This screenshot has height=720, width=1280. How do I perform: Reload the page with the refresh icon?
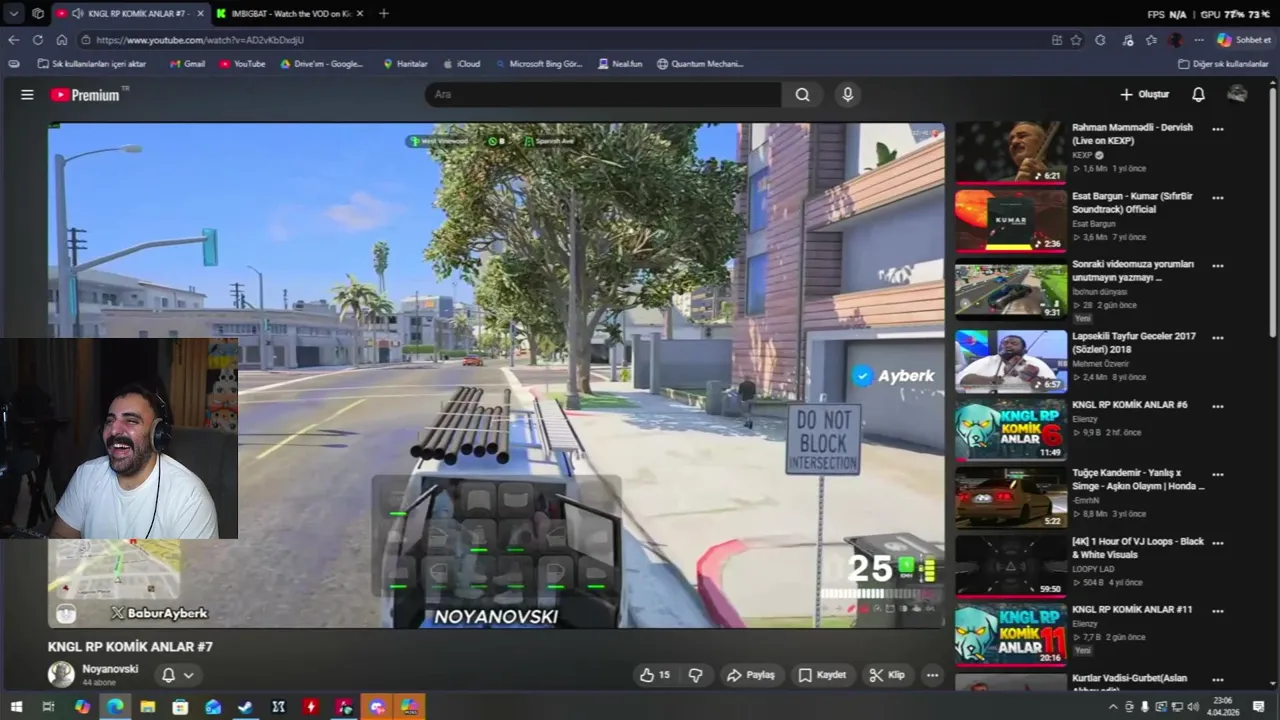tap(38, 40)
